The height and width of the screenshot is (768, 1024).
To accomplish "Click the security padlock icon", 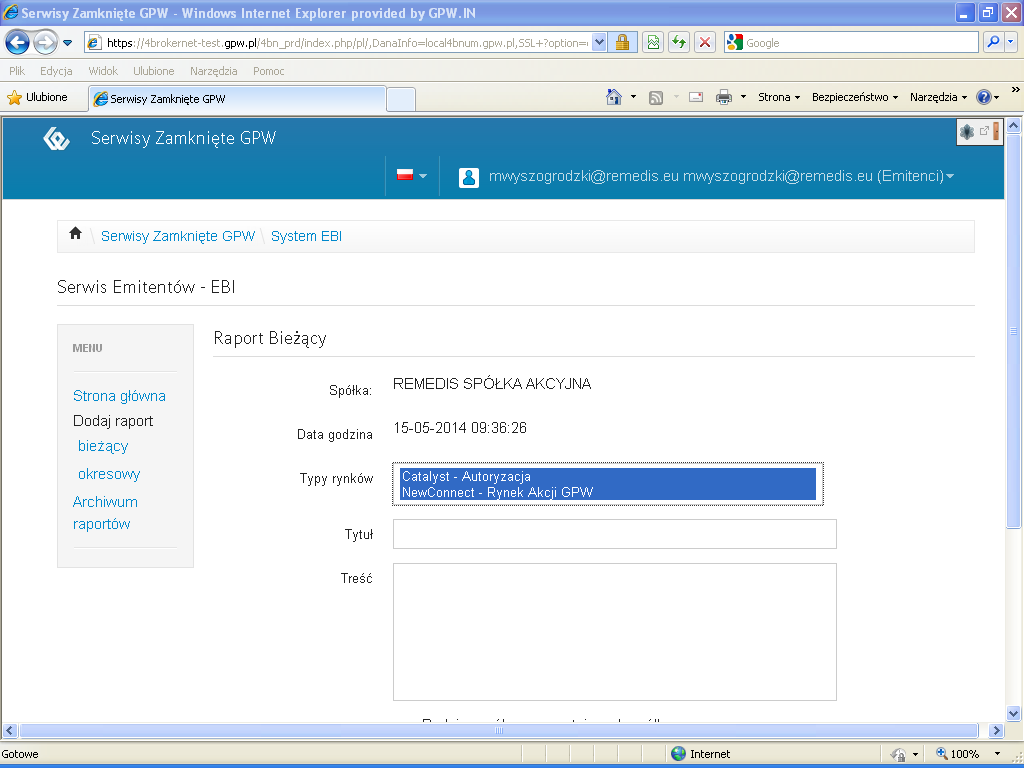I will (x=622, y=43).
